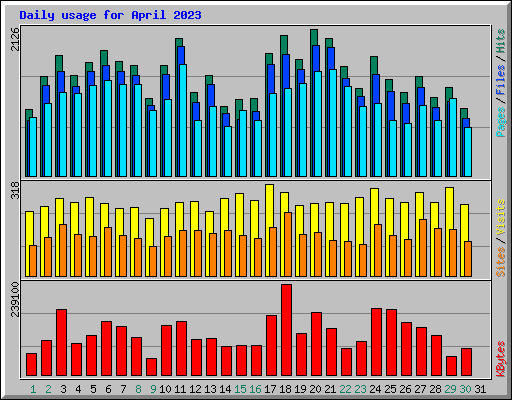Click the 2126 hits axis value
Image resolution: width=512 pixels, height=400 pixels.
pyautogui.click(x=15, y=39)
